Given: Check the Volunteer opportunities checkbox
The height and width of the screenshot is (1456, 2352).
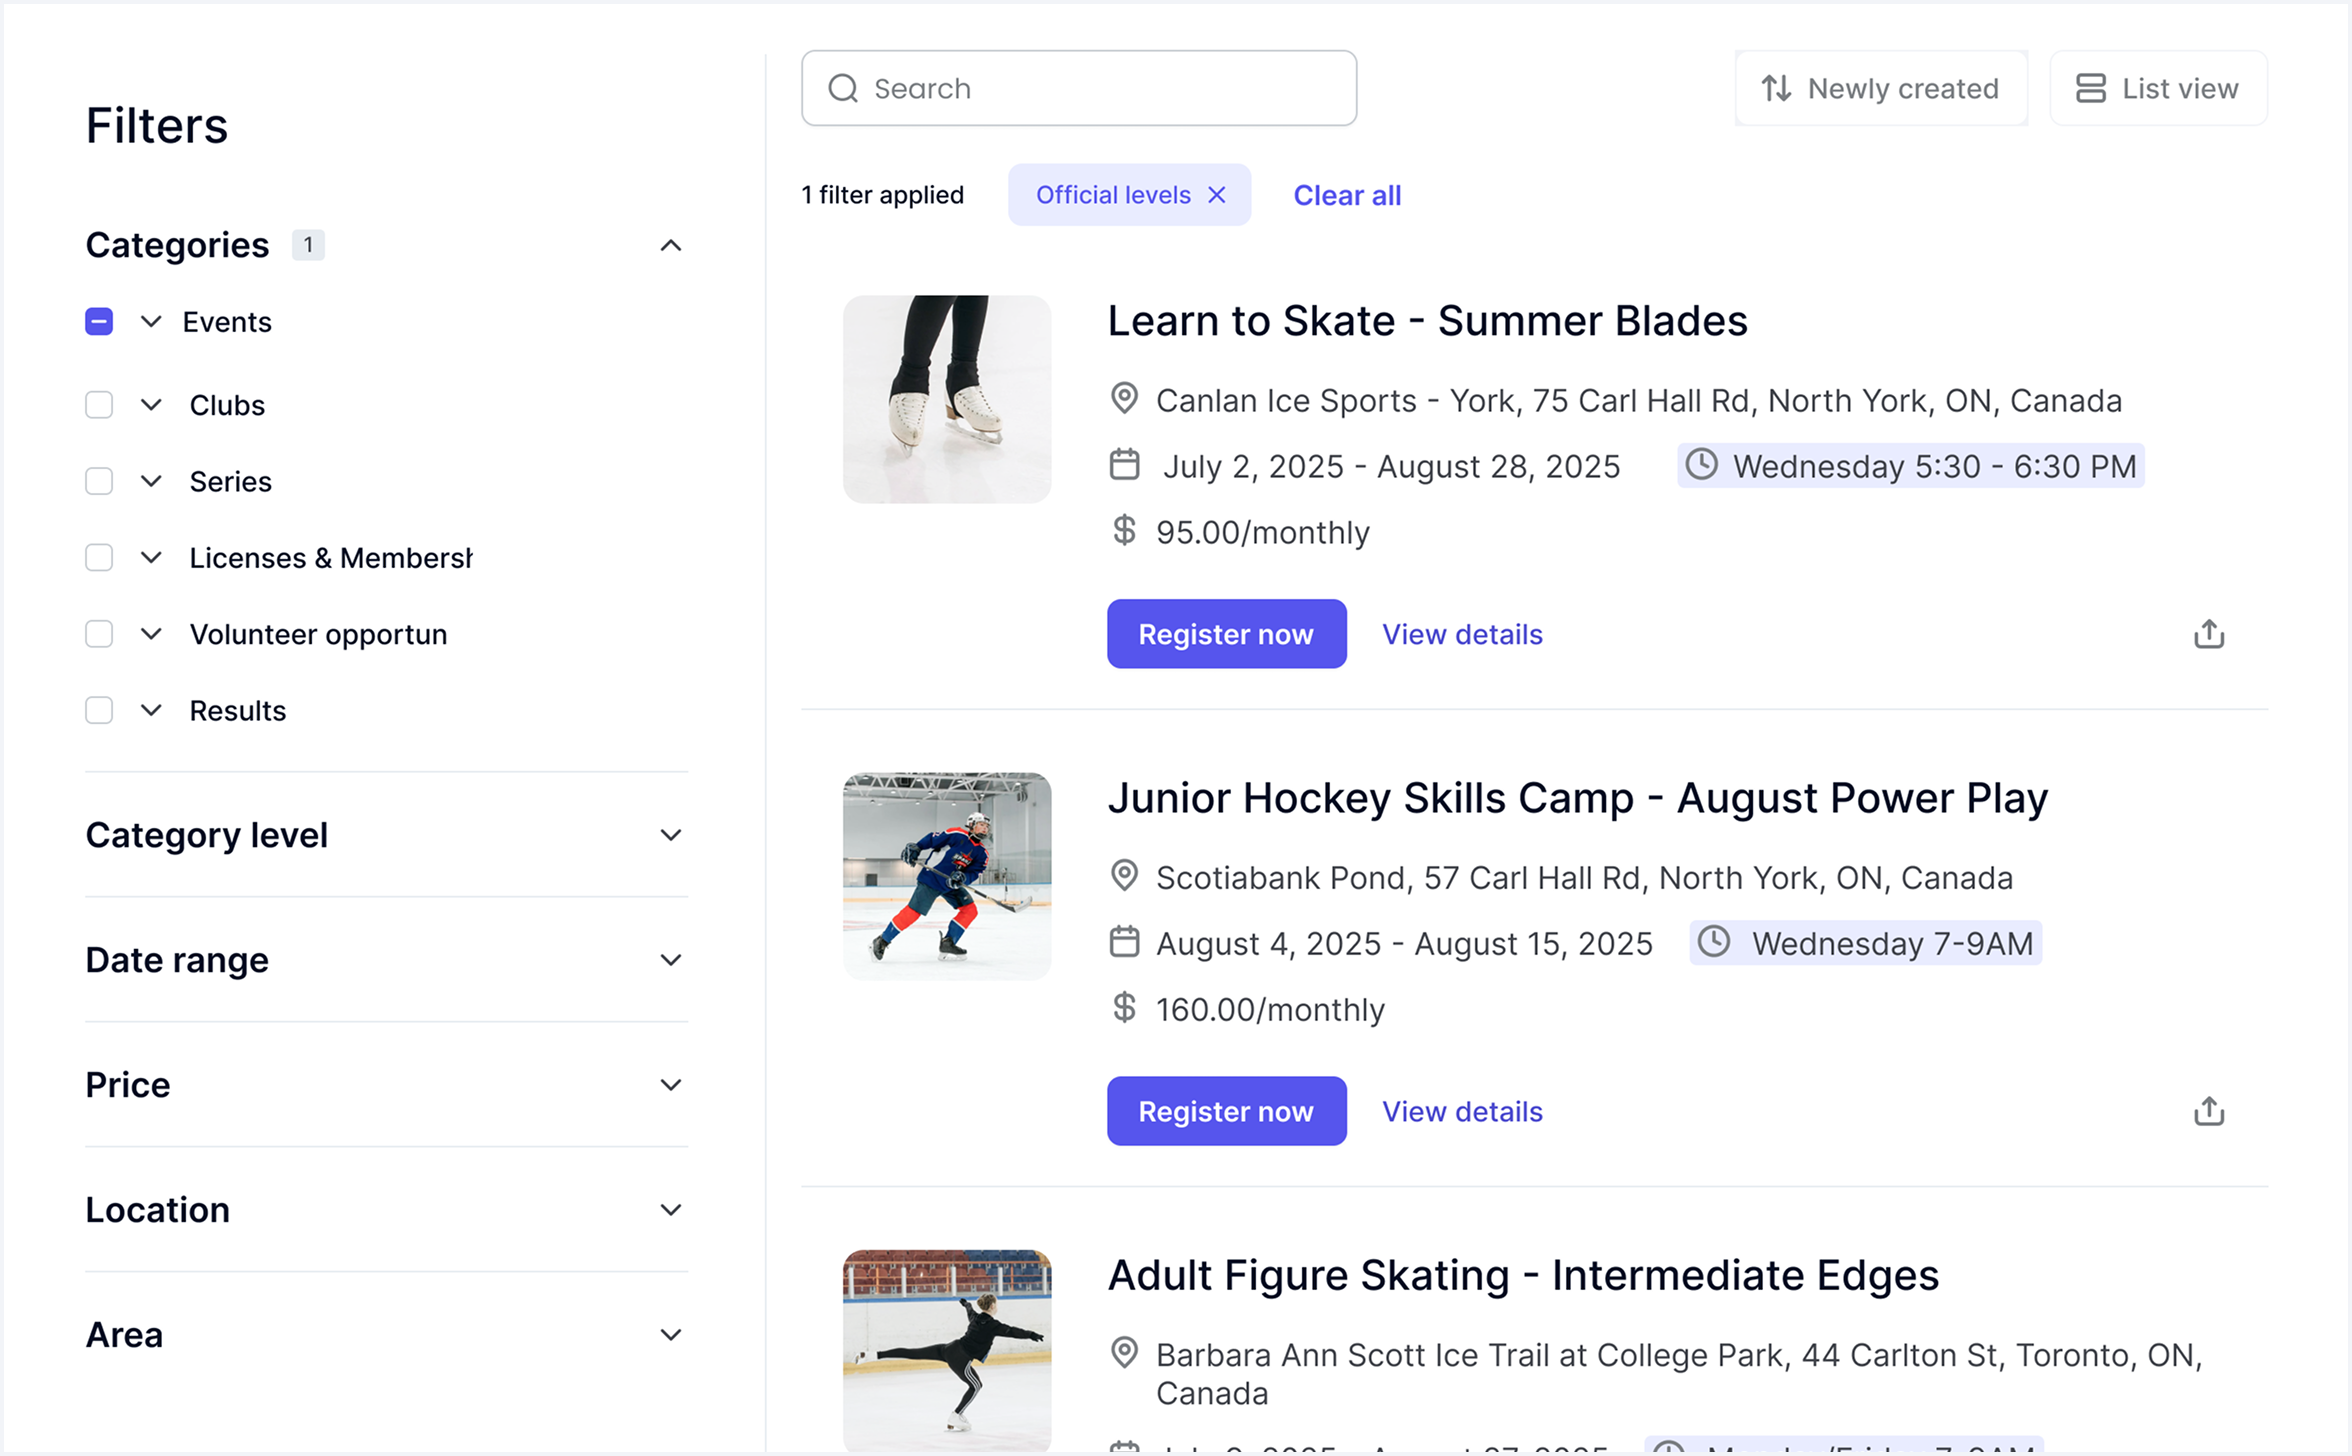Looking at the screenshot, I should (x=99, y=634).
